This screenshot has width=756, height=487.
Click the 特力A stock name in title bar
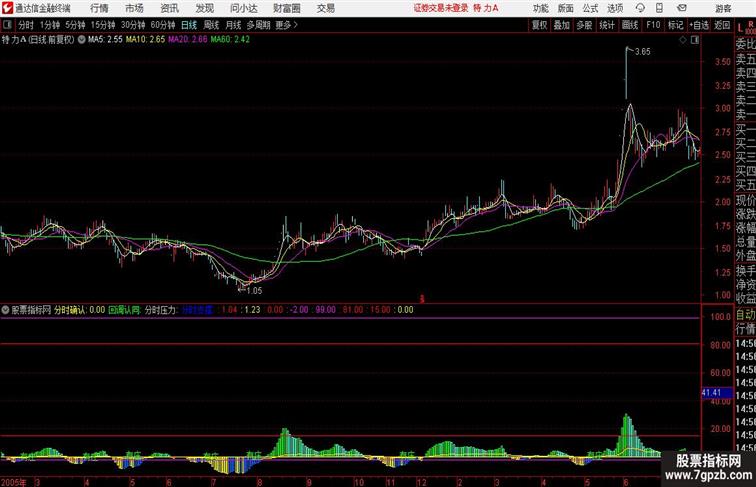click(x=486, y=8)
